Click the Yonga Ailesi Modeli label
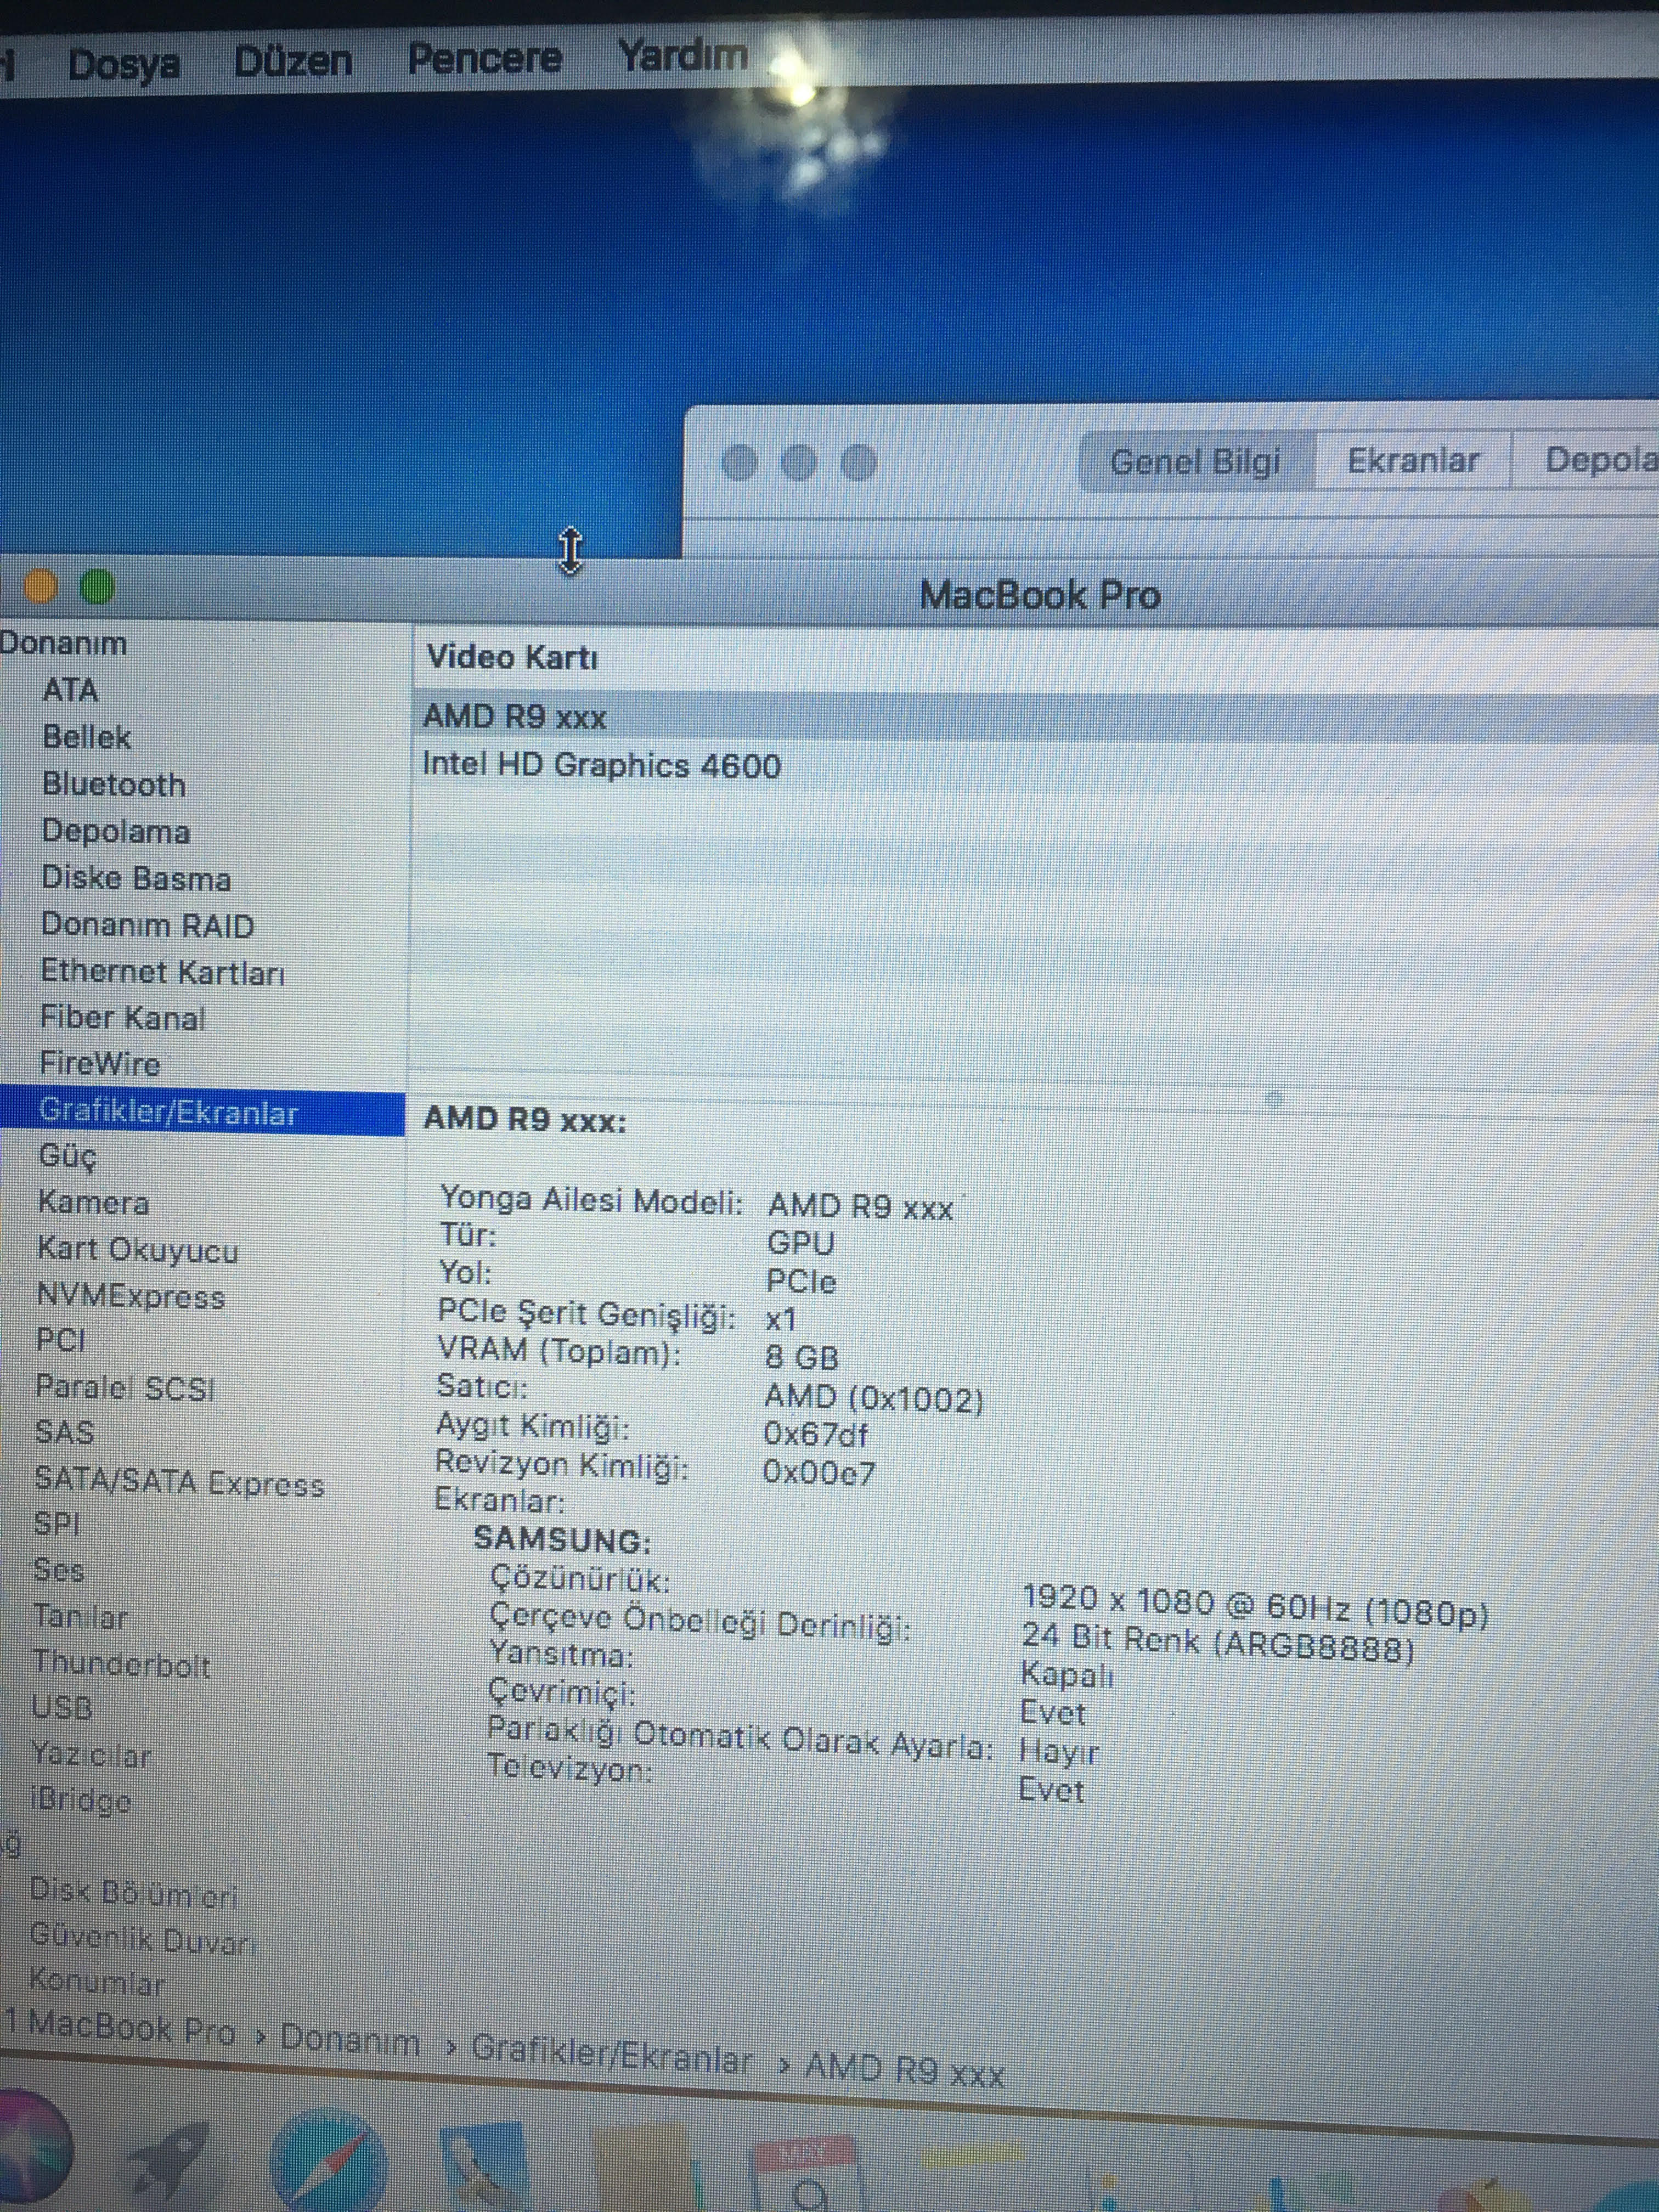1659x2212 pixels. pos(591,1199)
